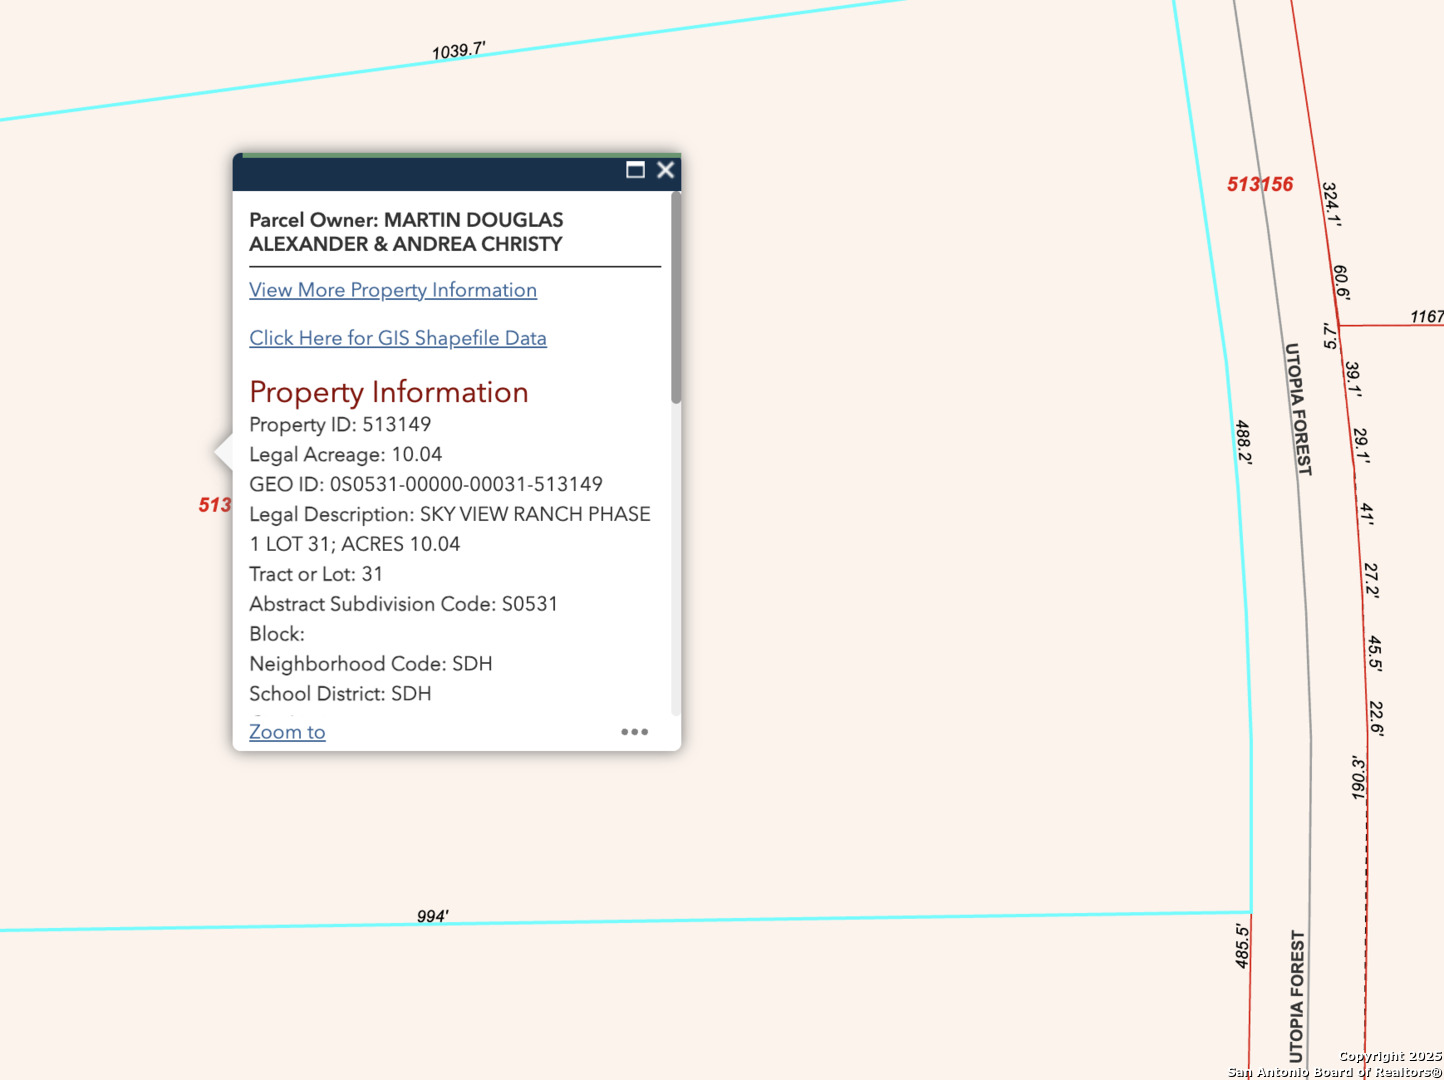Click the Zoom to link
Viewport: 1444px width, 1080px height.
click(x=287, y=732)
